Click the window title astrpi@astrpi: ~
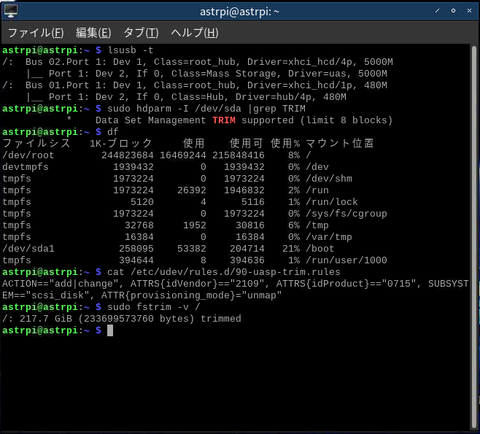 [x=239, y=12]
